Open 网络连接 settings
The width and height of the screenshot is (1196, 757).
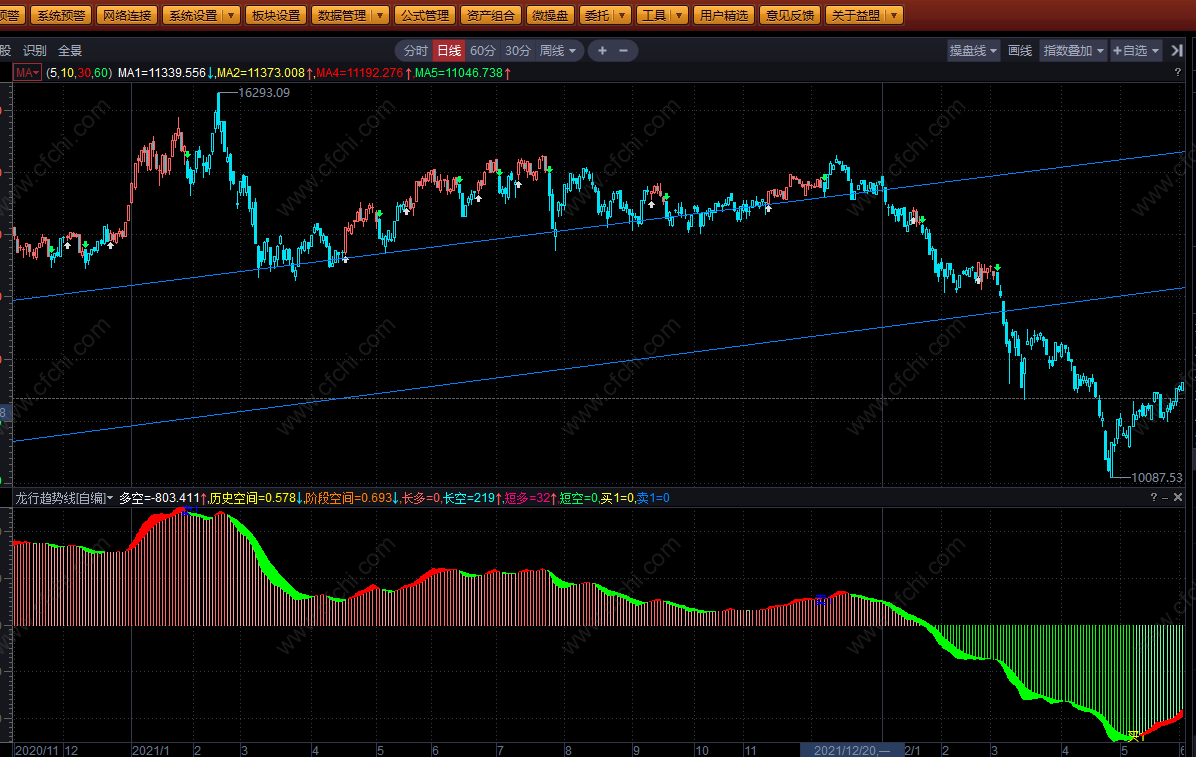[x=127, y=15]
